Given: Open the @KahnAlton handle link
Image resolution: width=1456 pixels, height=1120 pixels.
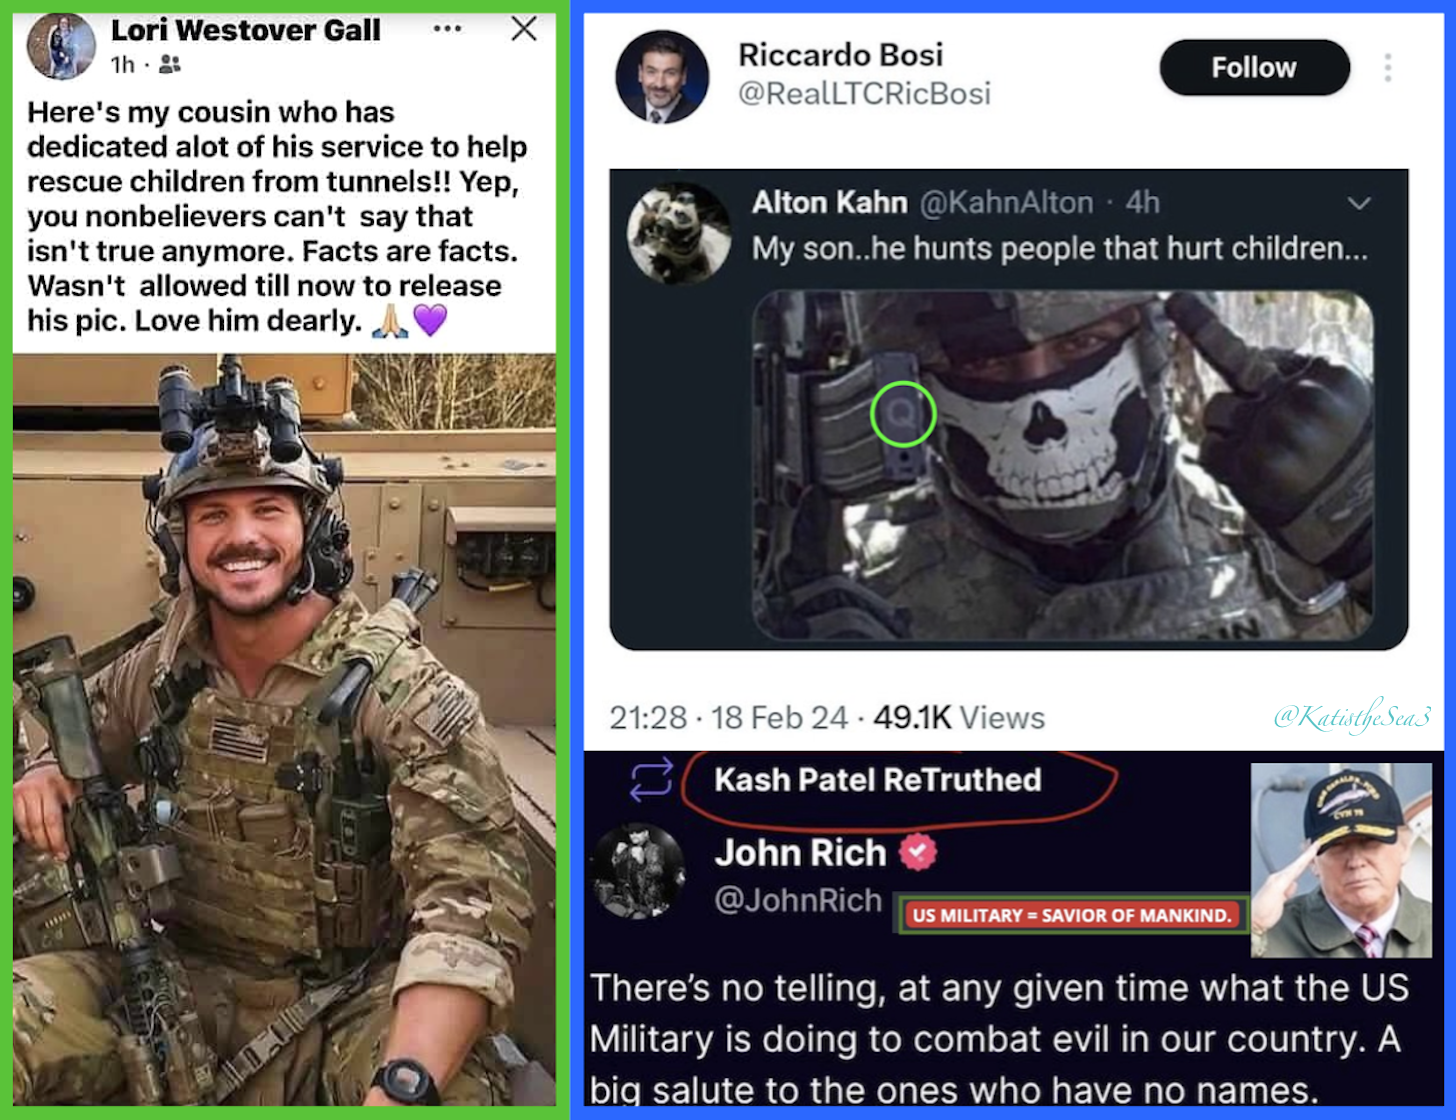Looking at the screenshot, I should point(1006,203).
